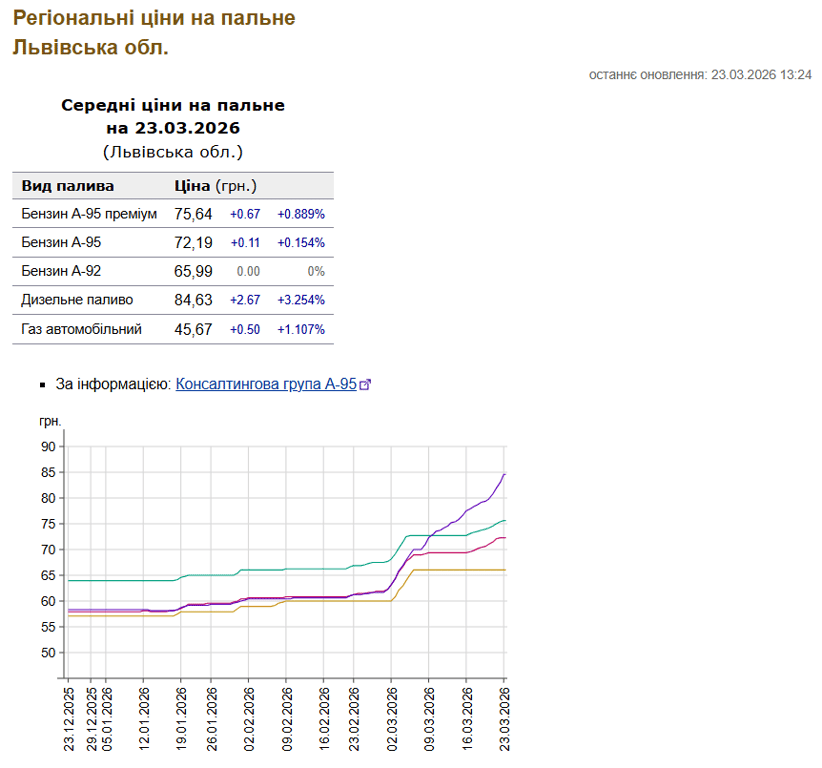Click the +0.889% change for А-95 преміум
Image resolution: width=822 pixels, height=768 pixels.
coord(301,214)
